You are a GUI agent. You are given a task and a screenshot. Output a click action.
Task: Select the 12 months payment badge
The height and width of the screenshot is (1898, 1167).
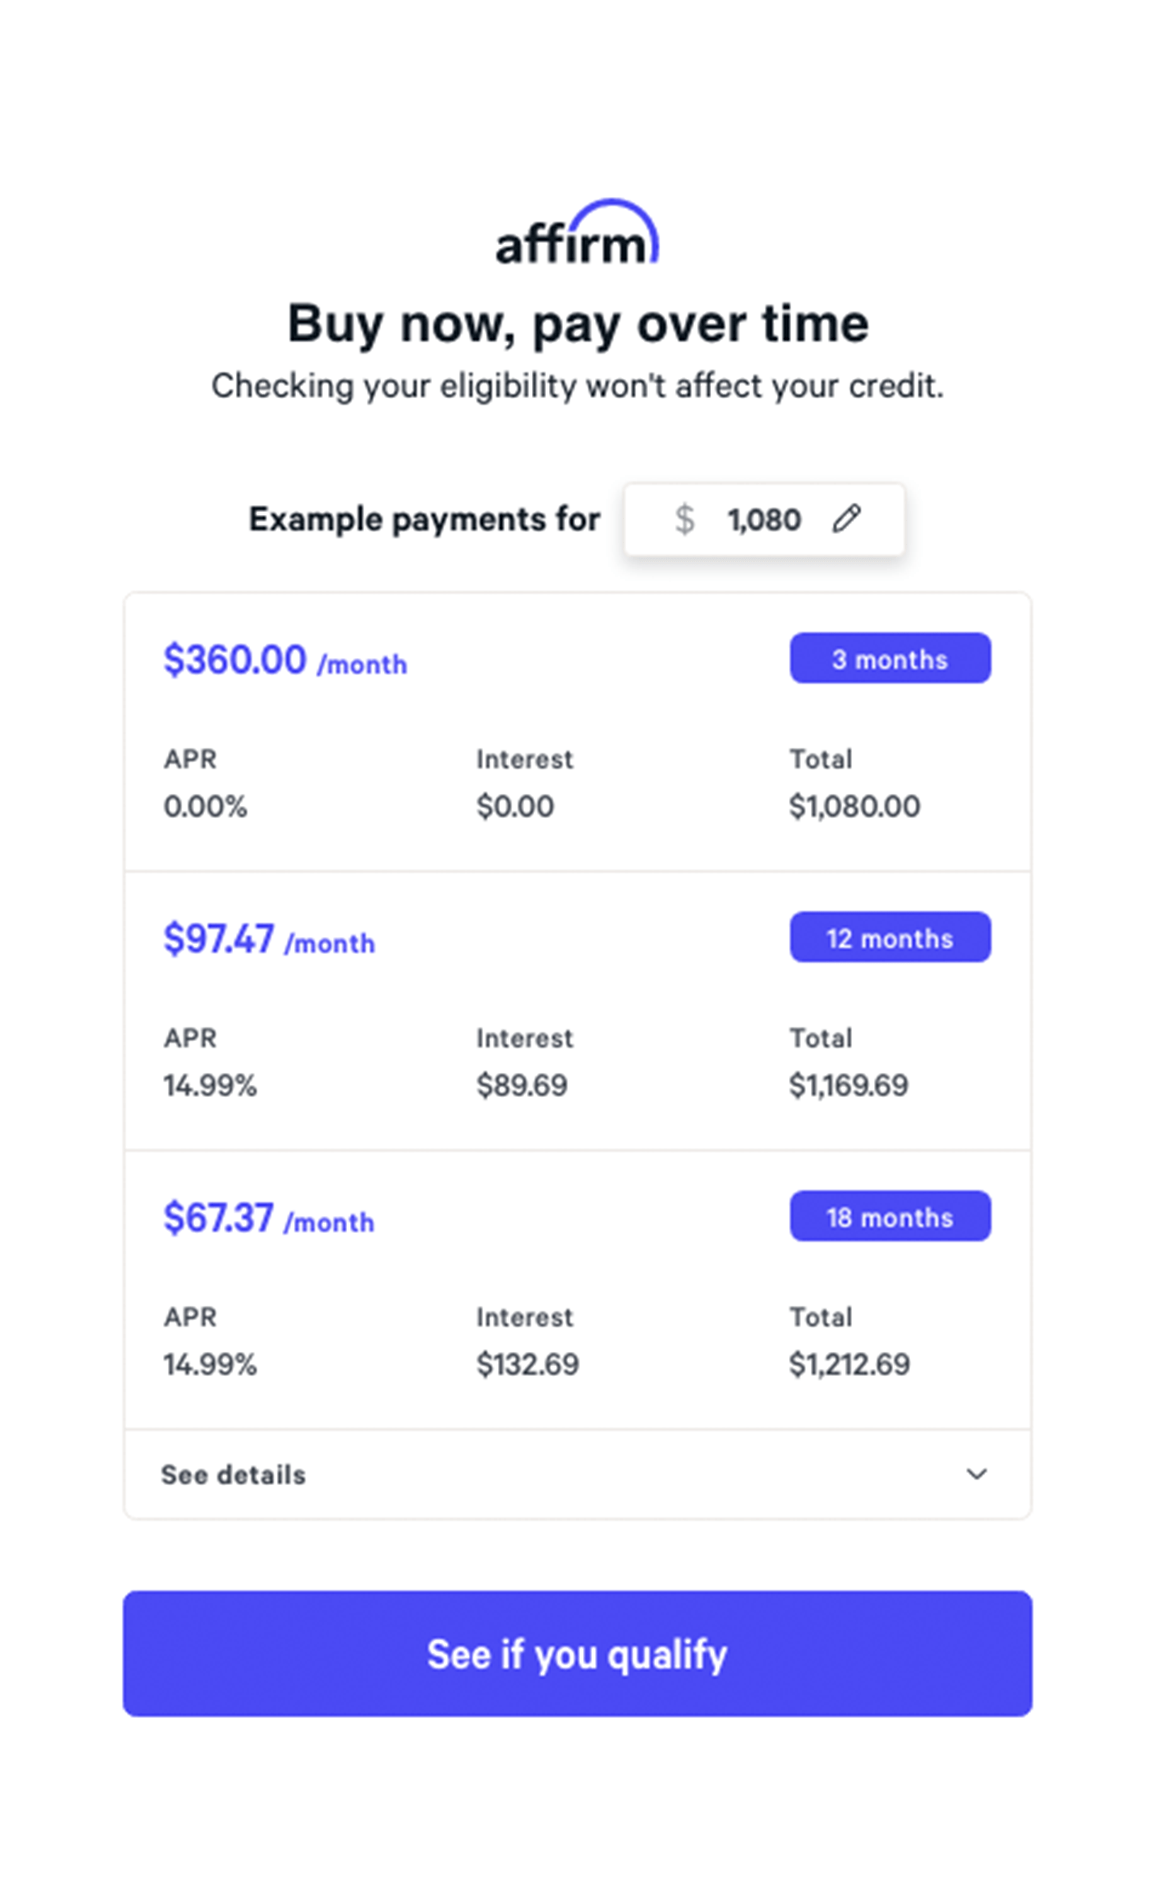(889, 937)
